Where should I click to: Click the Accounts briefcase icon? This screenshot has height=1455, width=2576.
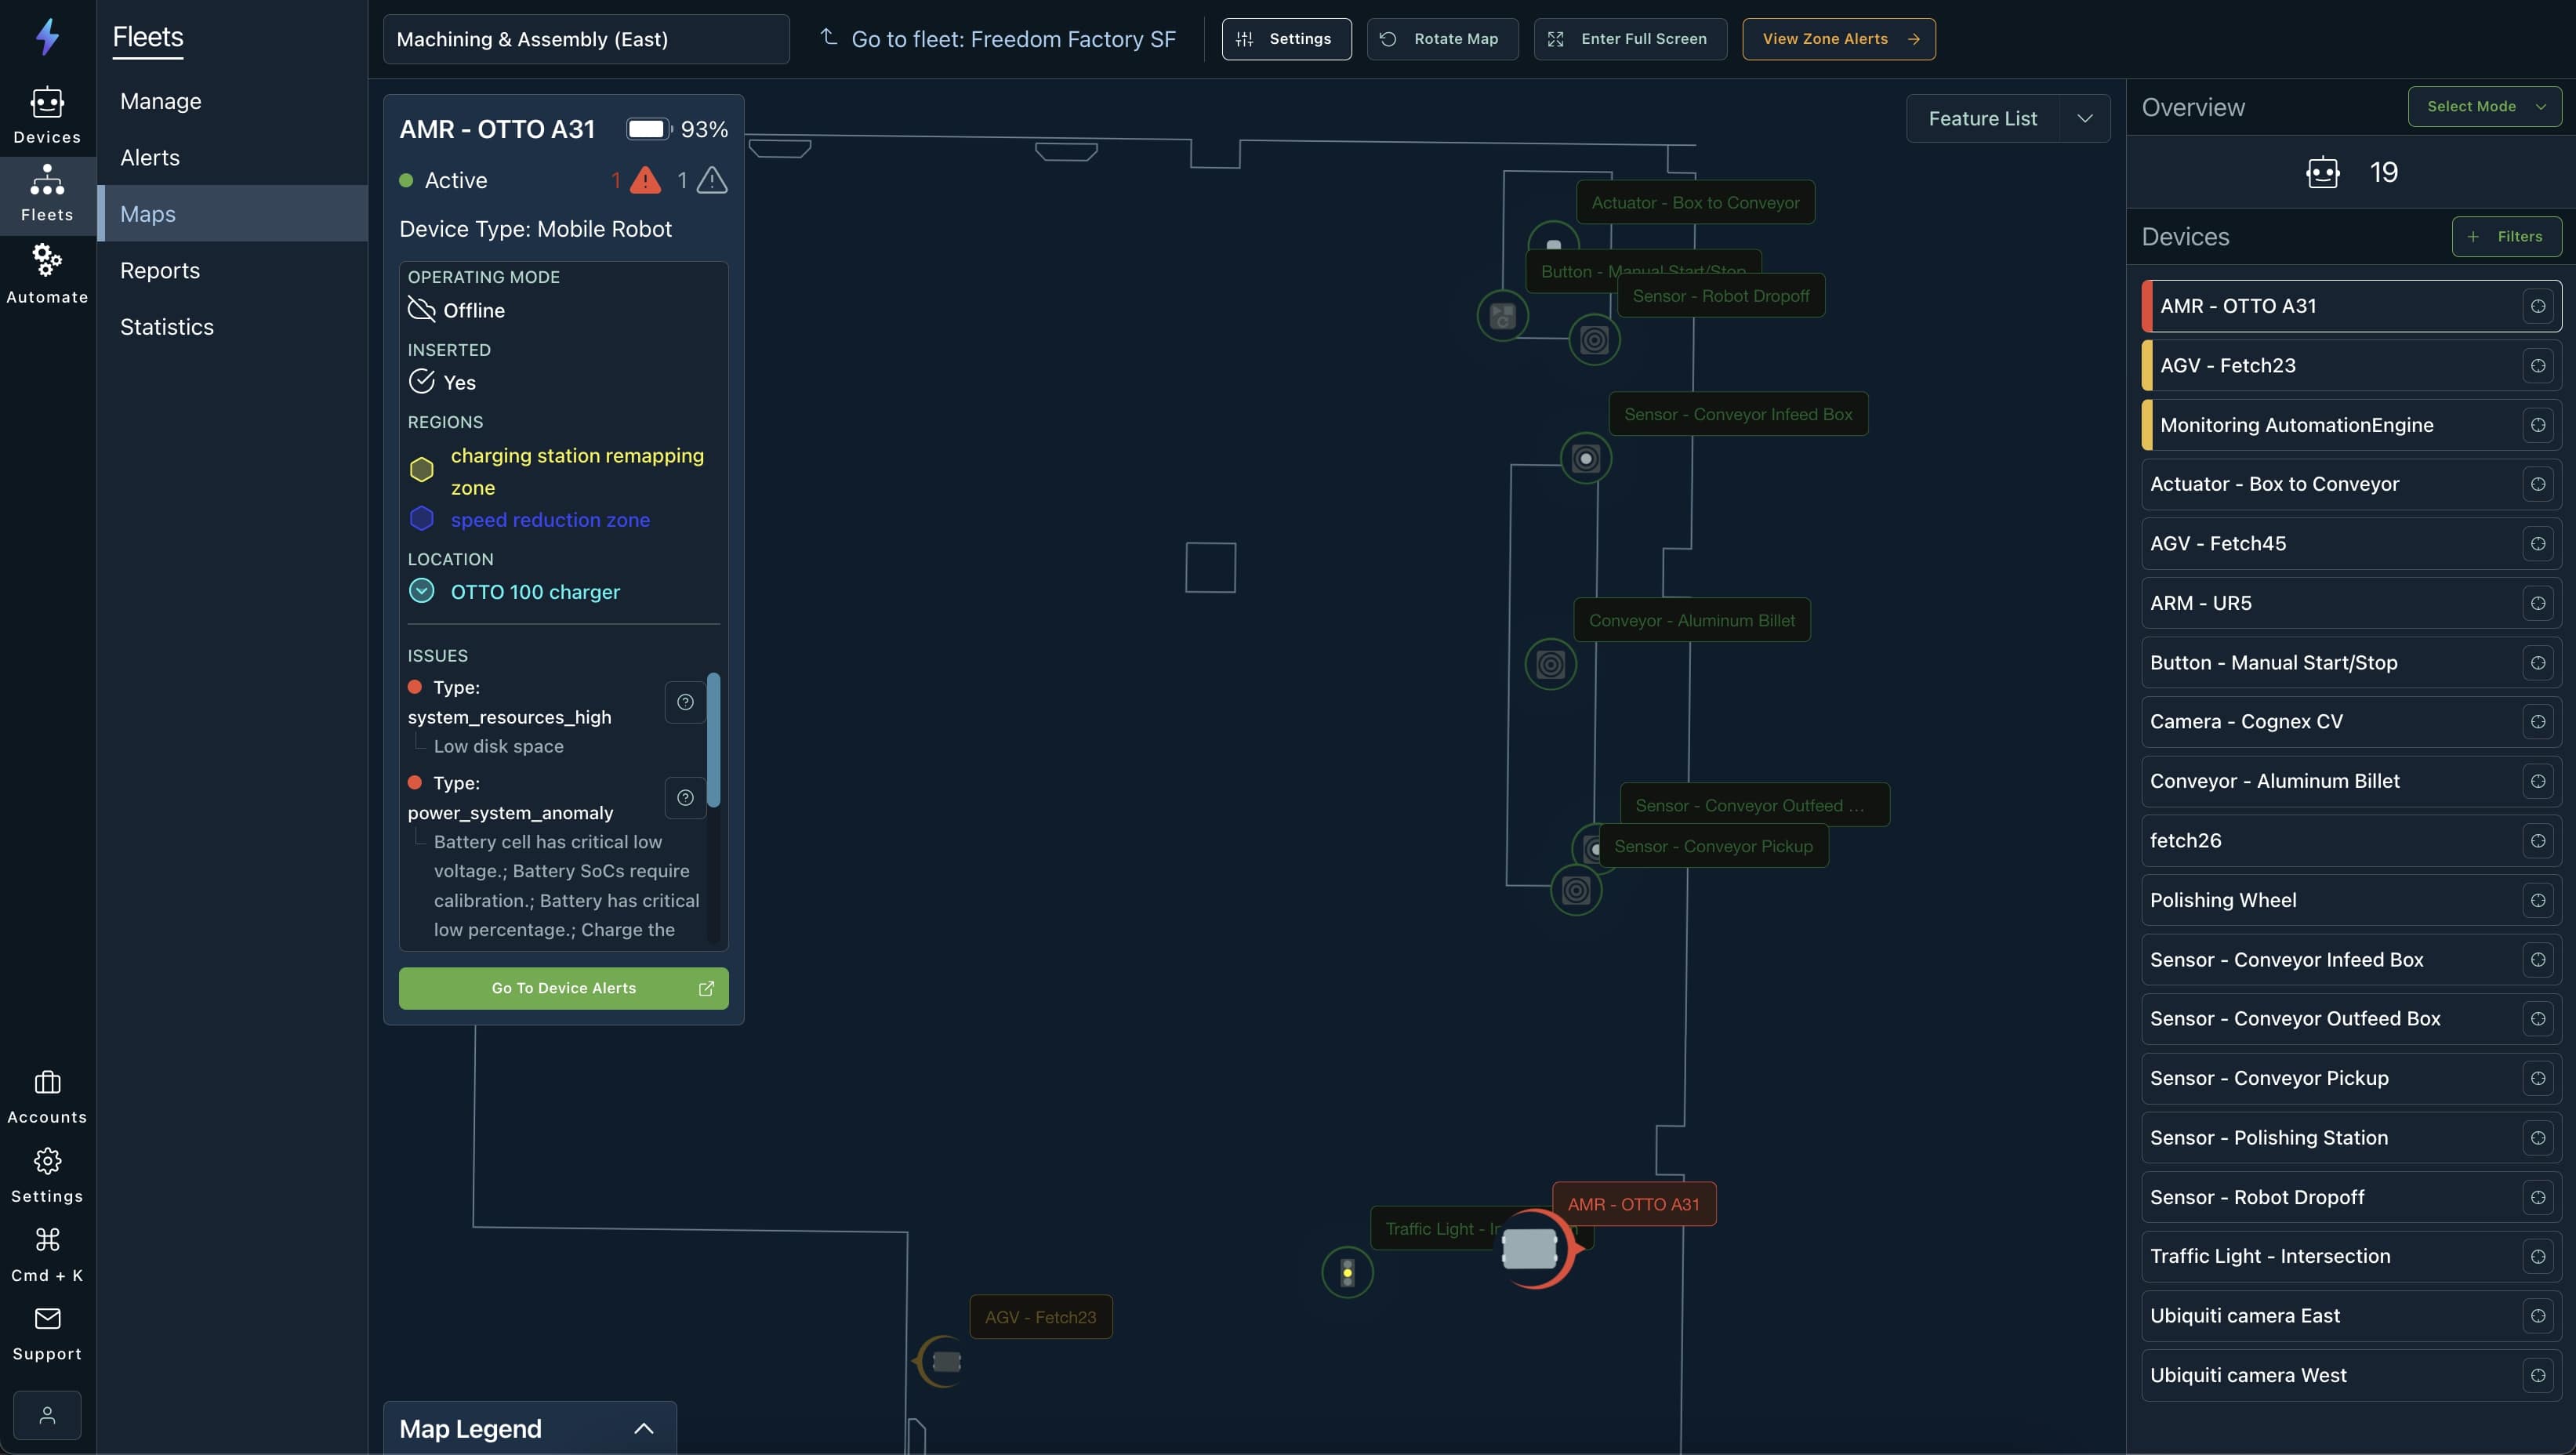(x=47, y=1083)
